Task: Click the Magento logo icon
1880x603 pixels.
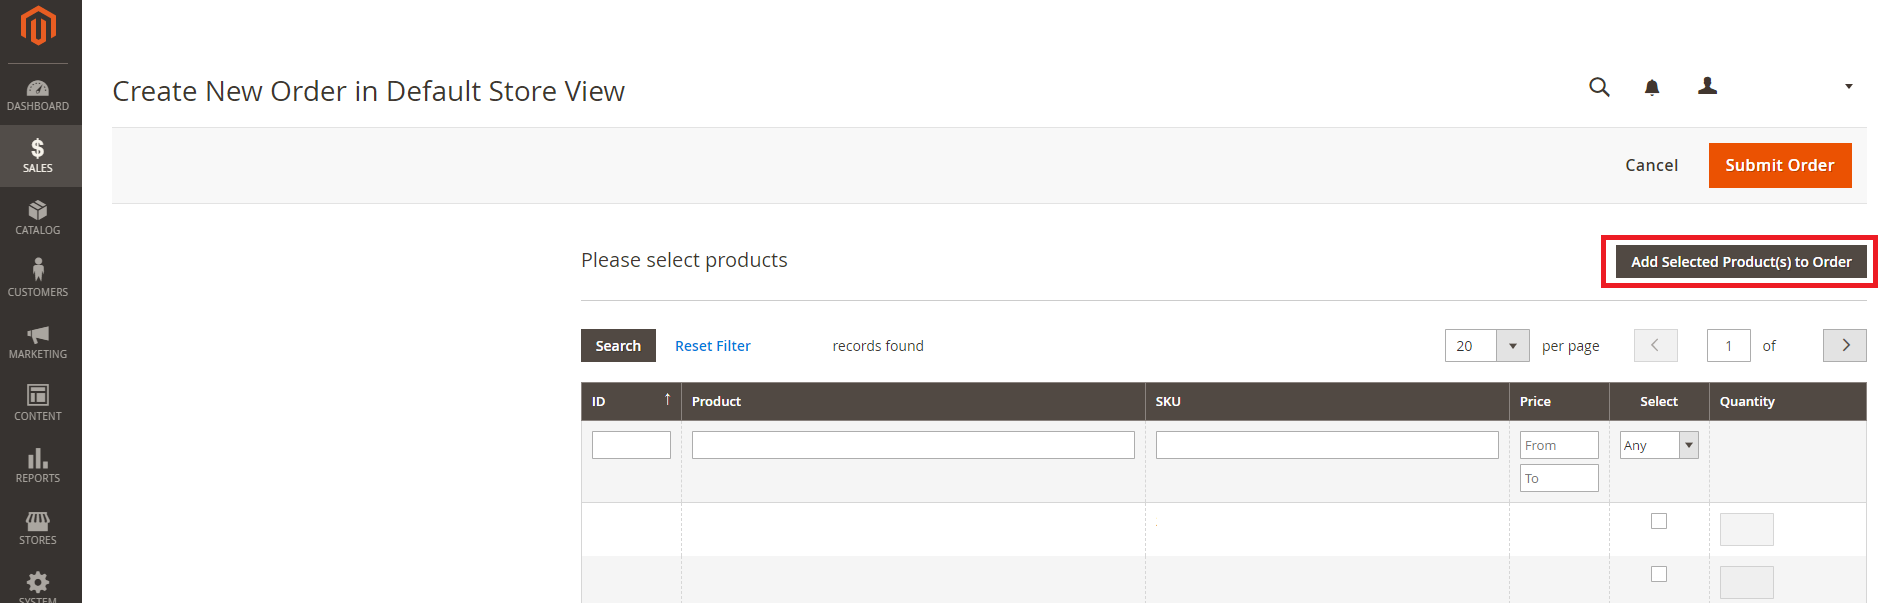Action: coord(38,26)
